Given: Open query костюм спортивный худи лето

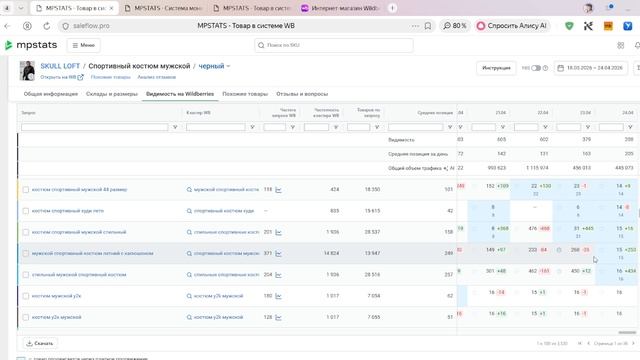Looking at the screenshot, I should tap(68, 211).
